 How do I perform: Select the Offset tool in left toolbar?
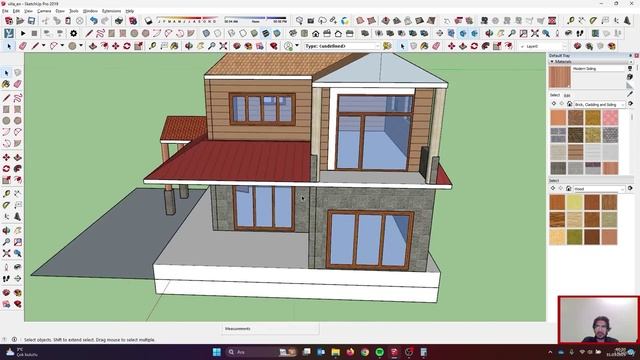[x=18, y=180]
